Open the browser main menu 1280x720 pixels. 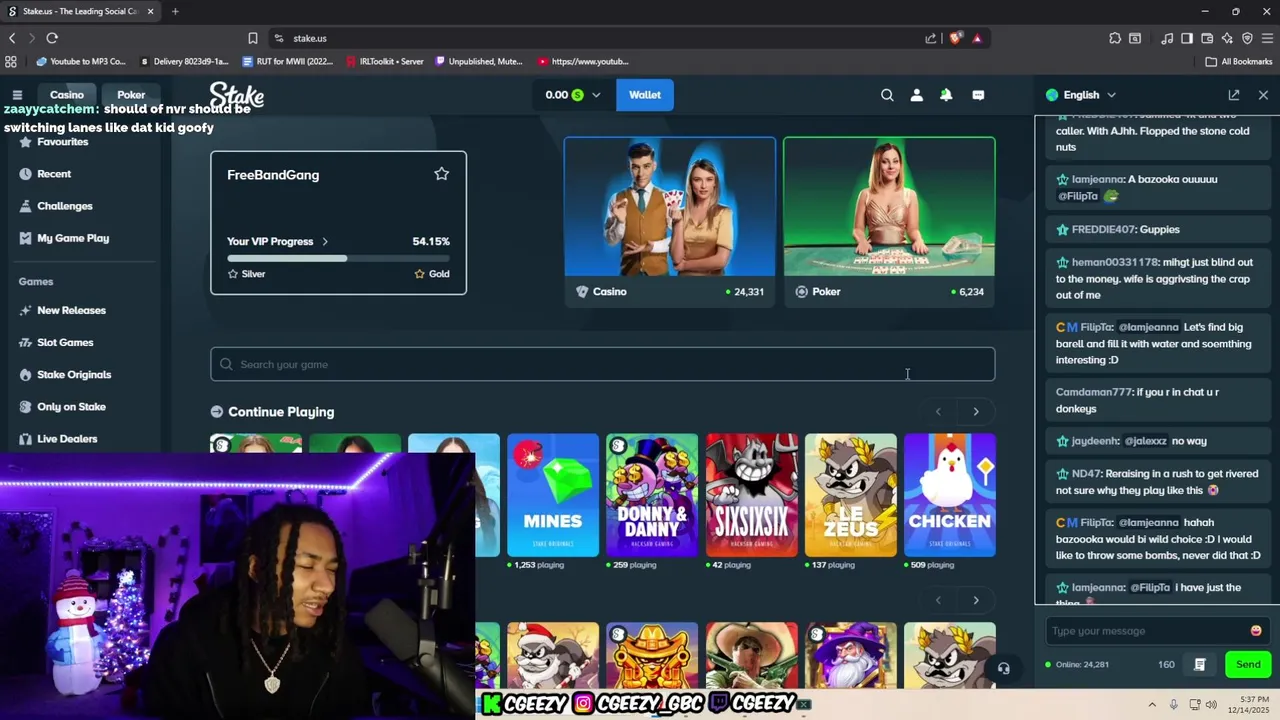[1267, 38]
